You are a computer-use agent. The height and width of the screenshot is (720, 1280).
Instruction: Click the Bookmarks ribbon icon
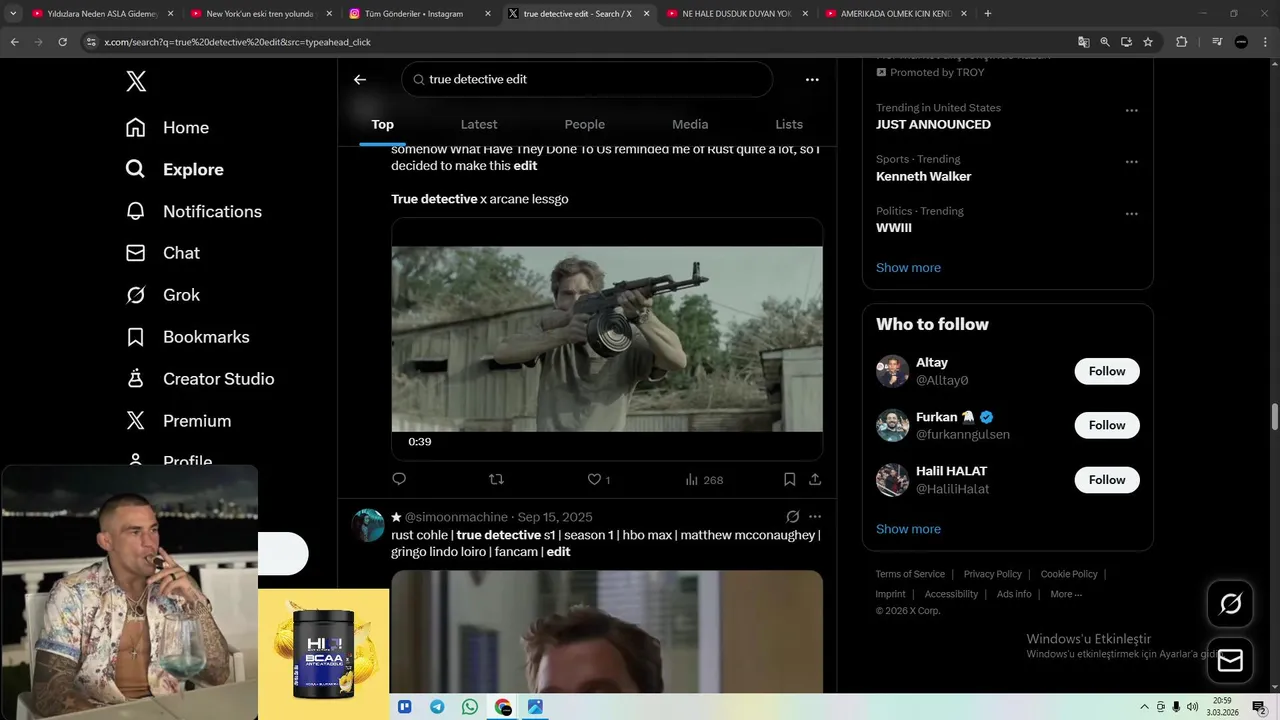click(136, 338)
